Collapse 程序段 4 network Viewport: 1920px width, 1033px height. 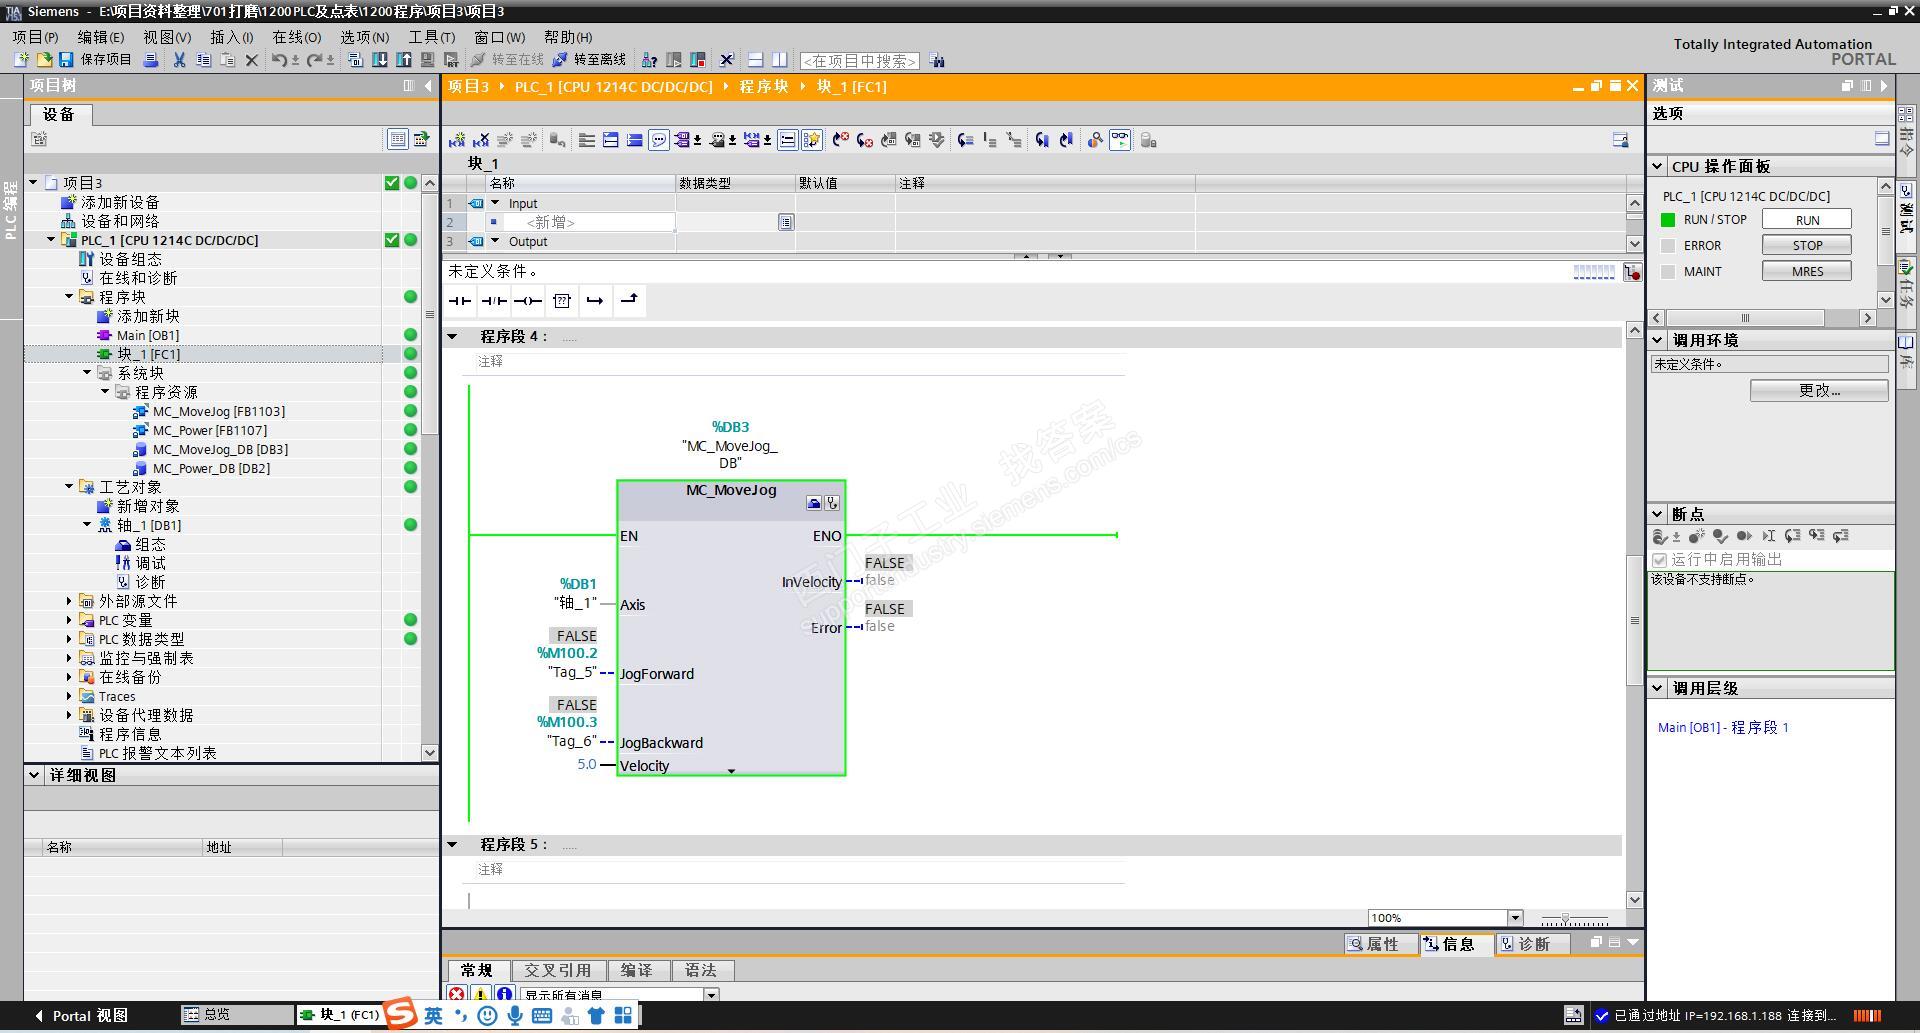coord(453,337)
